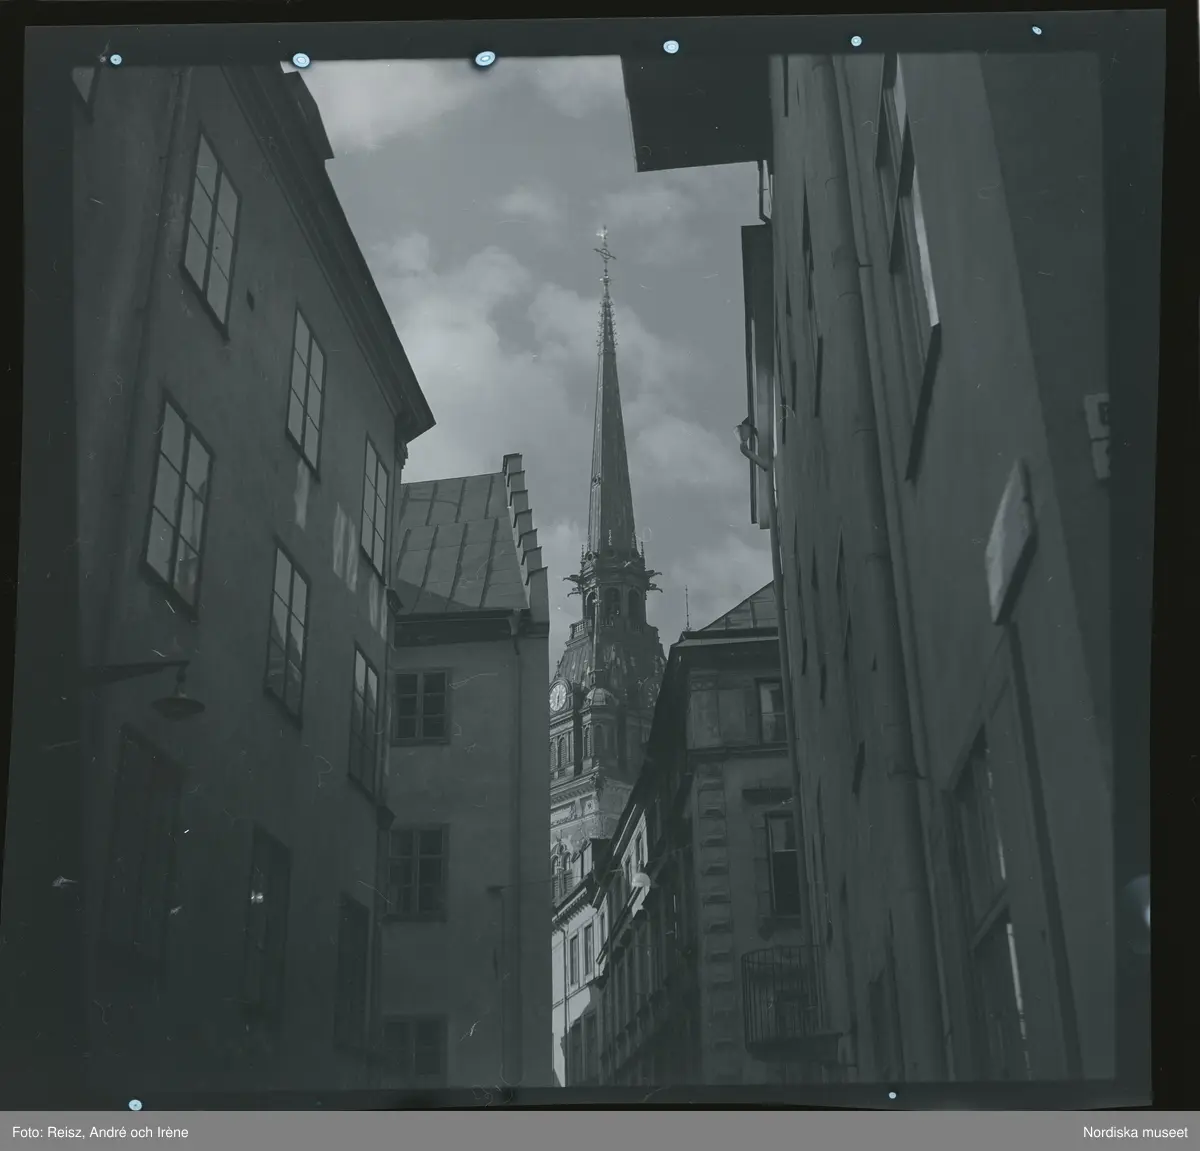Click the belfry openings below the spire
The width and height of the screenshot is (1200, 1151).
coord(610,603)
